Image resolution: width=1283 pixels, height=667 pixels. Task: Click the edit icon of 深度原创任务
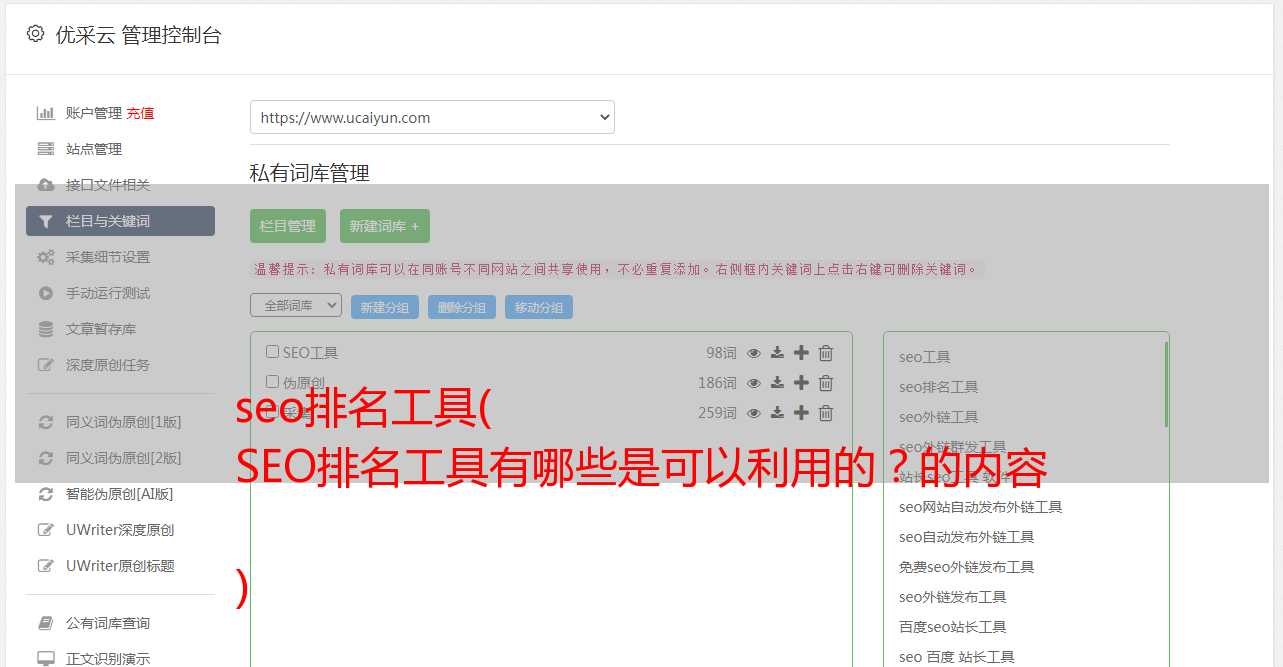coord(45,365)
